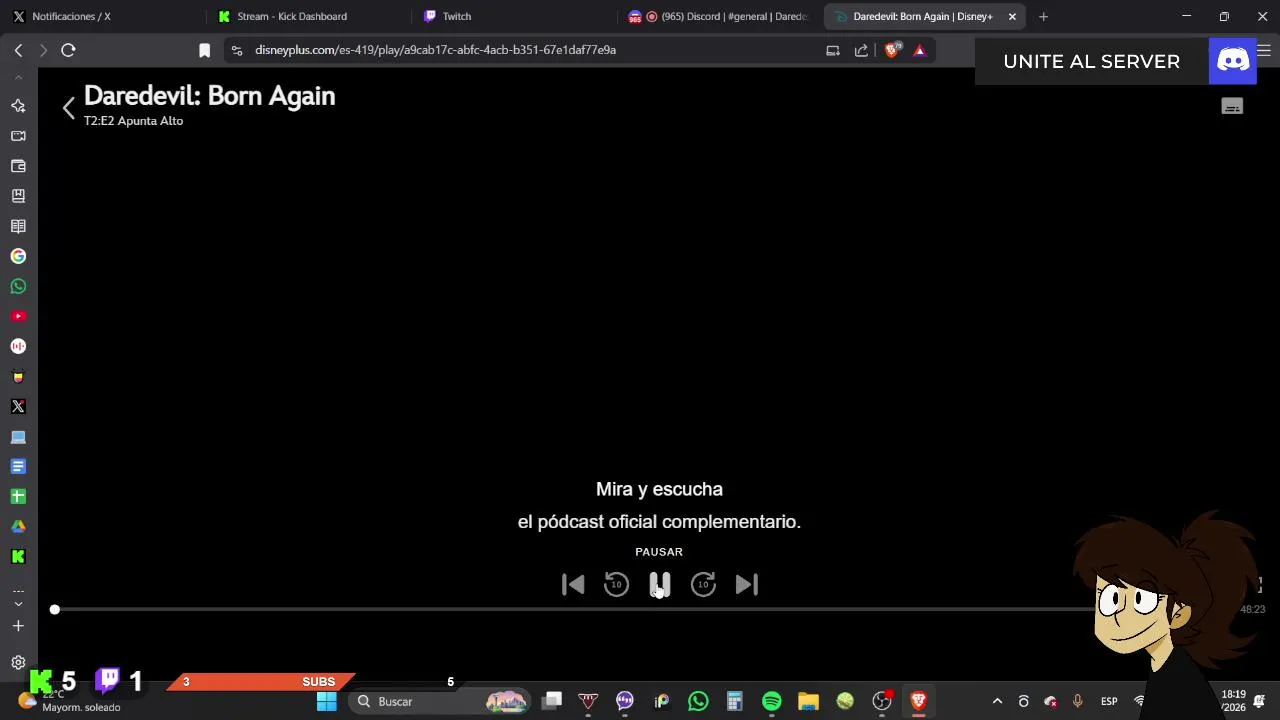
Task: Restart the episode with the previous-track button
Action: 573,584
